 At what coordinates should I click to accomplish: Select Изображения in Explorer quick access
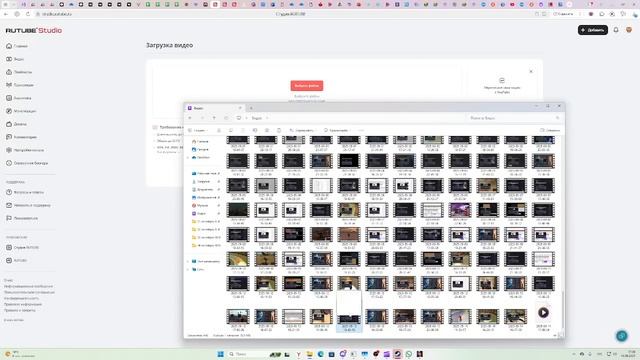[205, 198]
